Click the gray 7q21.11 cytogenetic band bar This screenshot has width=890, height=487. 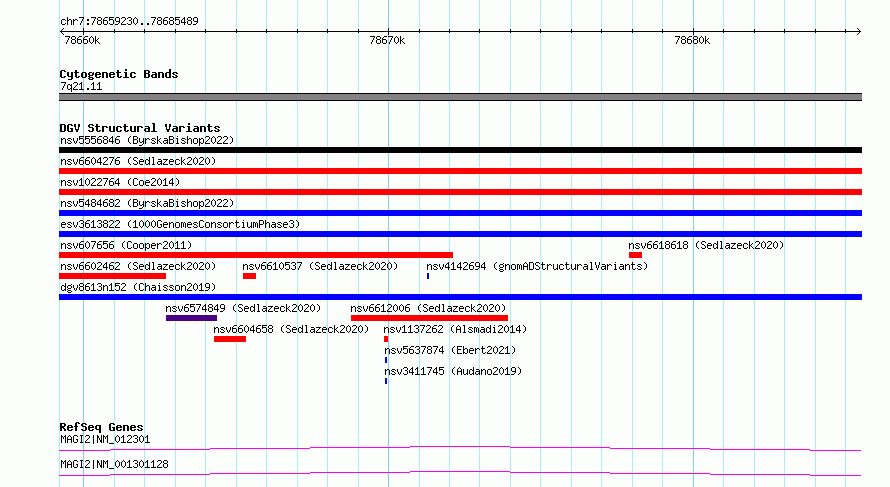pos(460,97)
